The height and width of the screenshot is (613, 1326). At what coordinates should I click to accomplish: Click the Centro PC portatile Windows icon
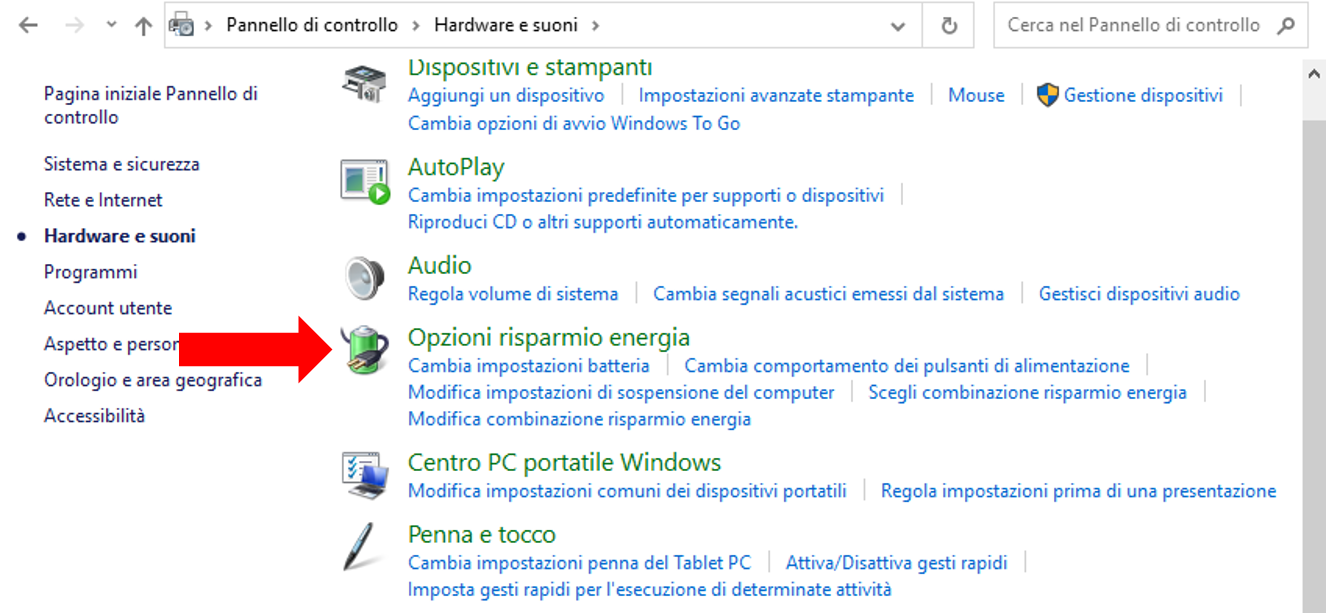[x=364, y=475]
